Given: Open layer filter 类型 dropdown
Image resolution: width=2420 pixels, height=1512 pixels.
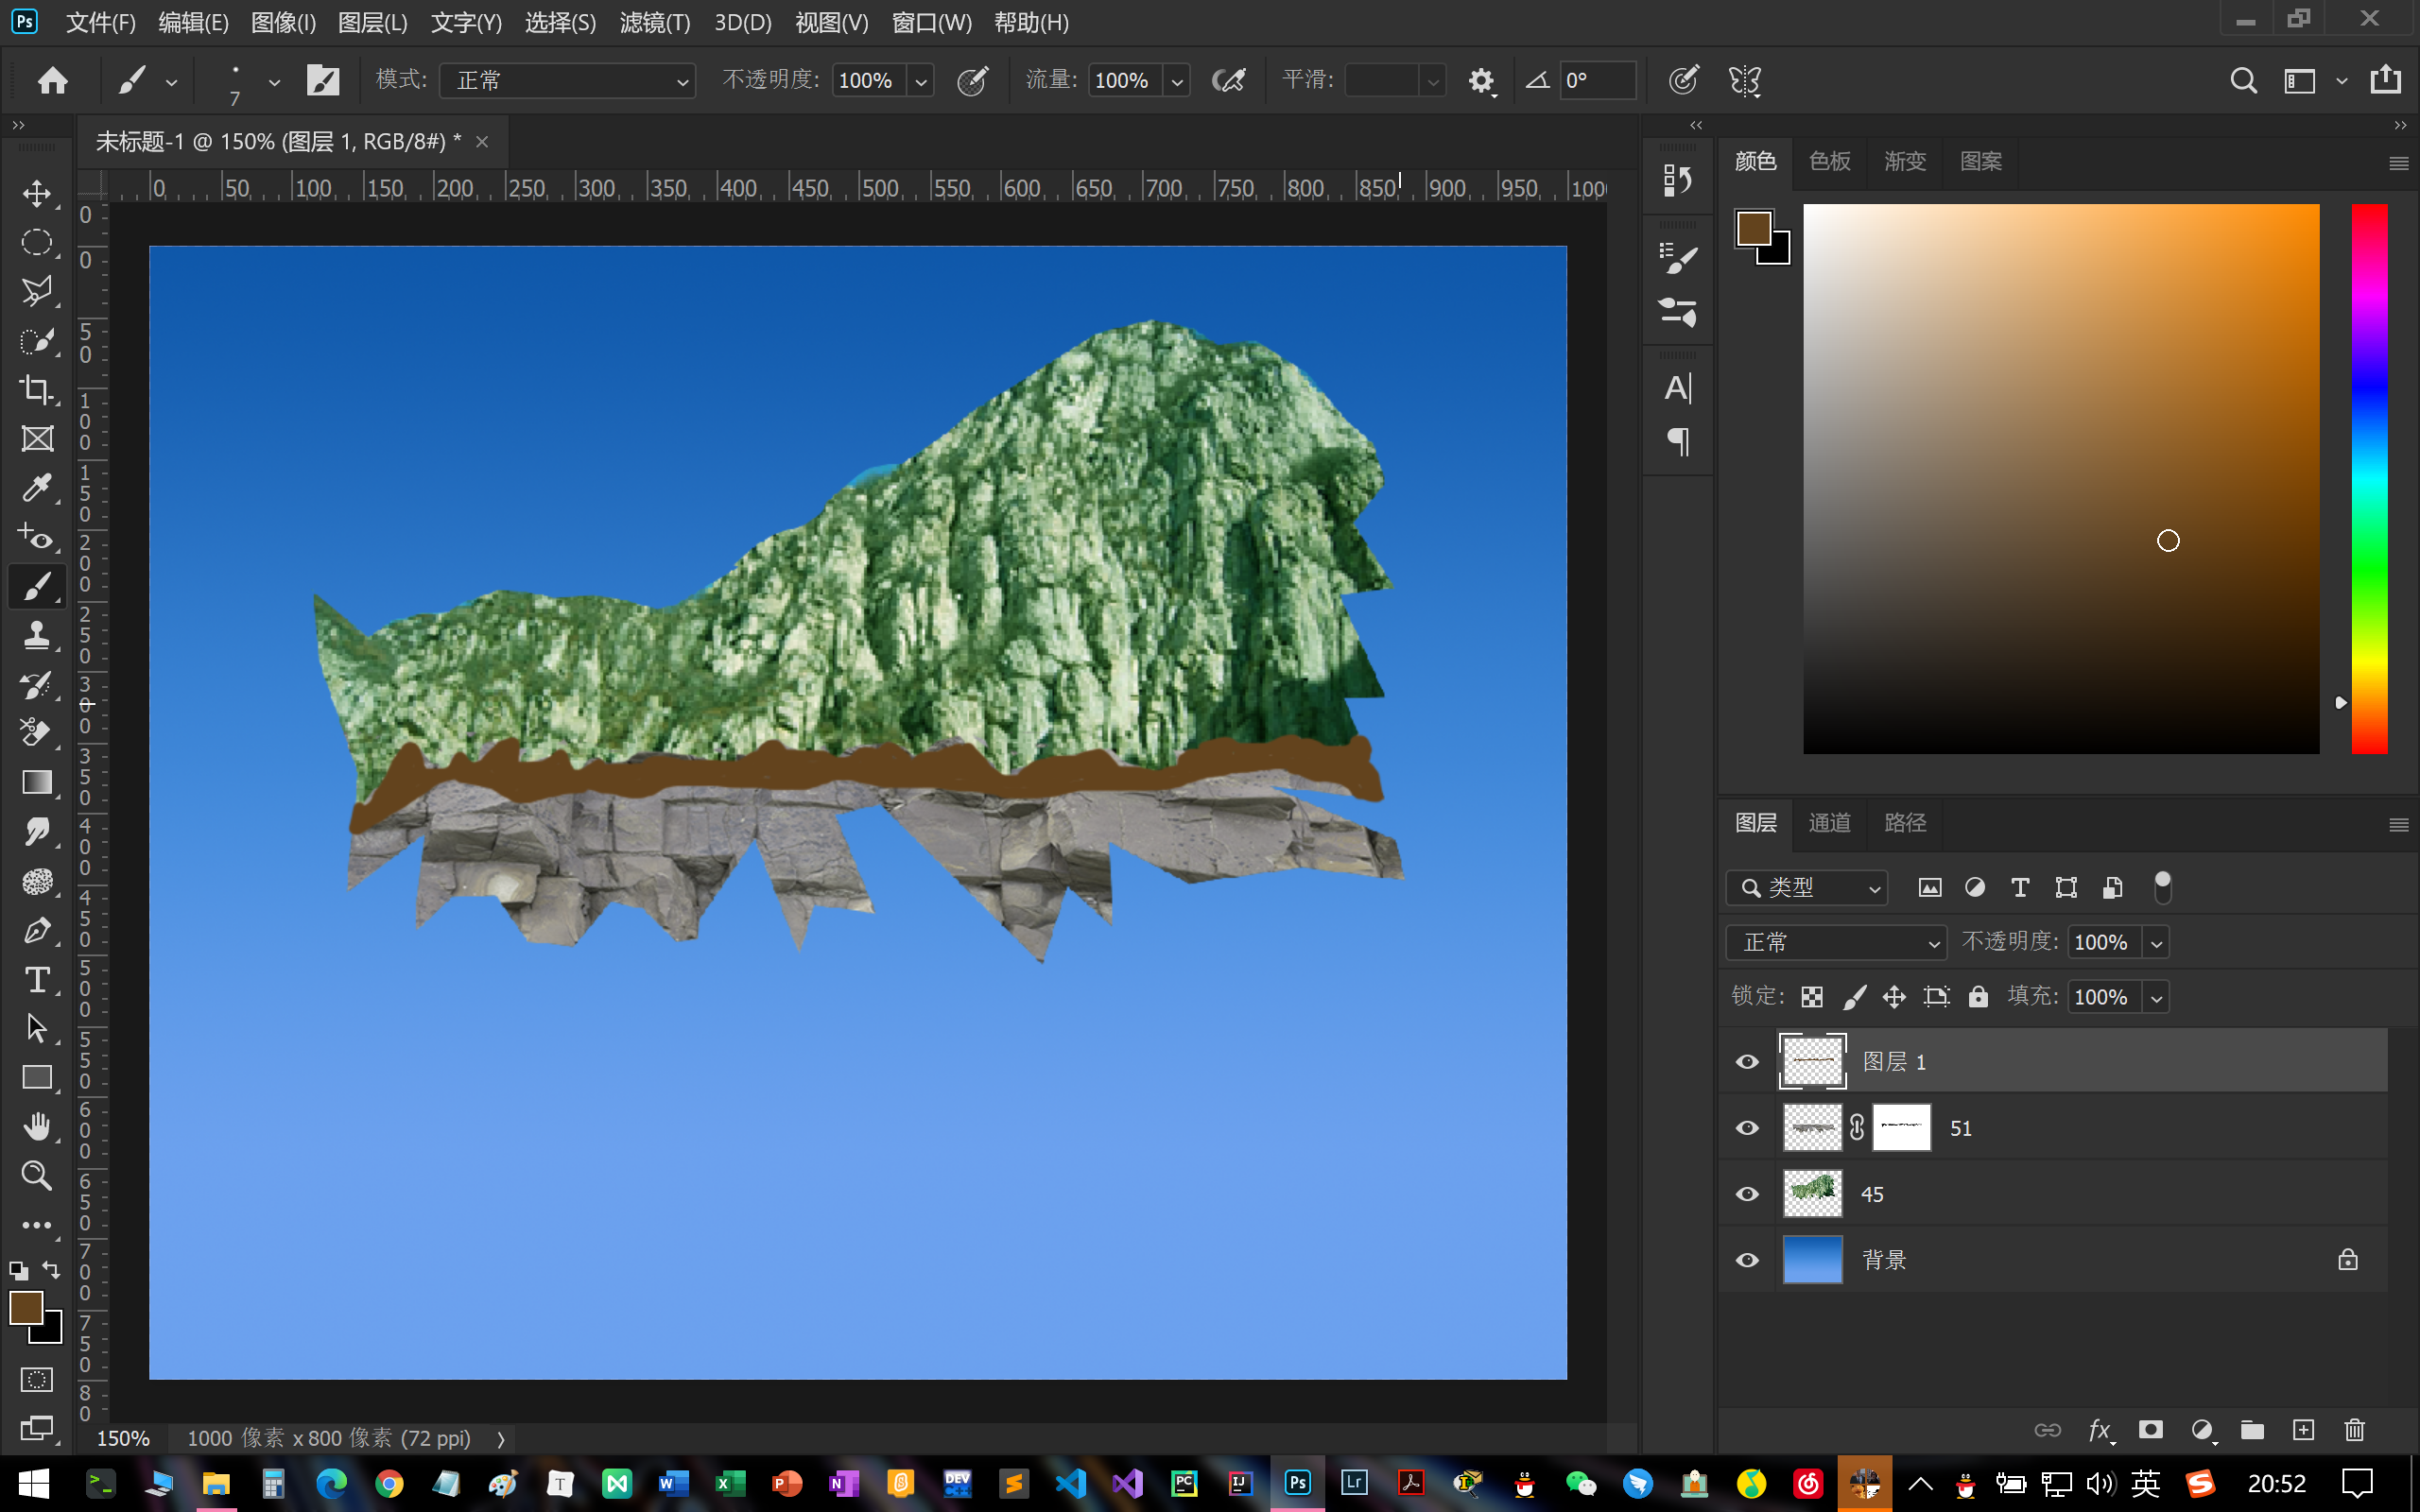Looking at the screenshot, I should (1806, 887).
